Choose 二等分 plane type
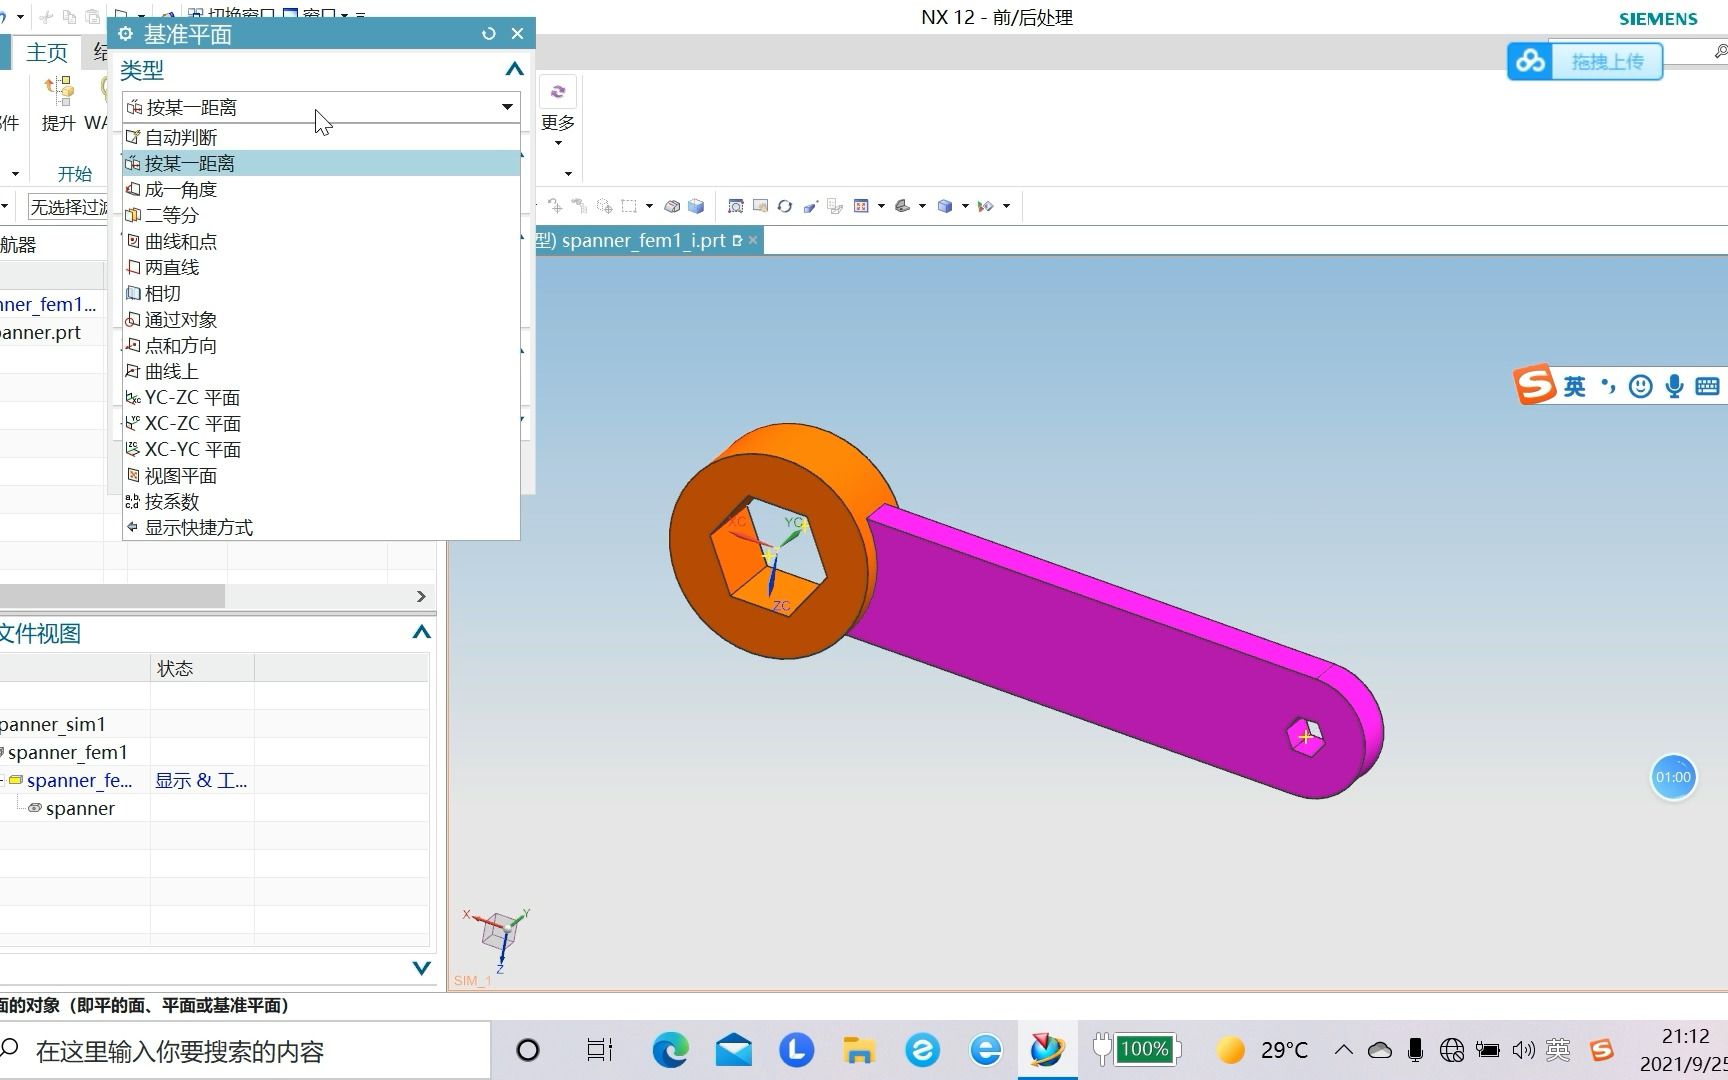 click(321, 215)
